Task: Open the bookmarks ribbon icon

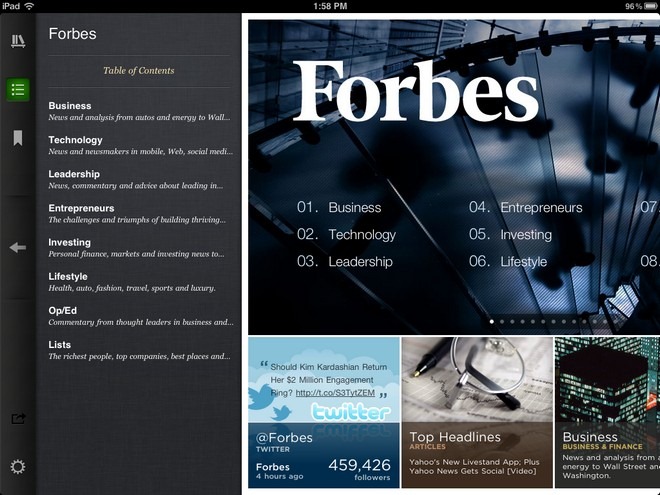Action: click(18, 138)
